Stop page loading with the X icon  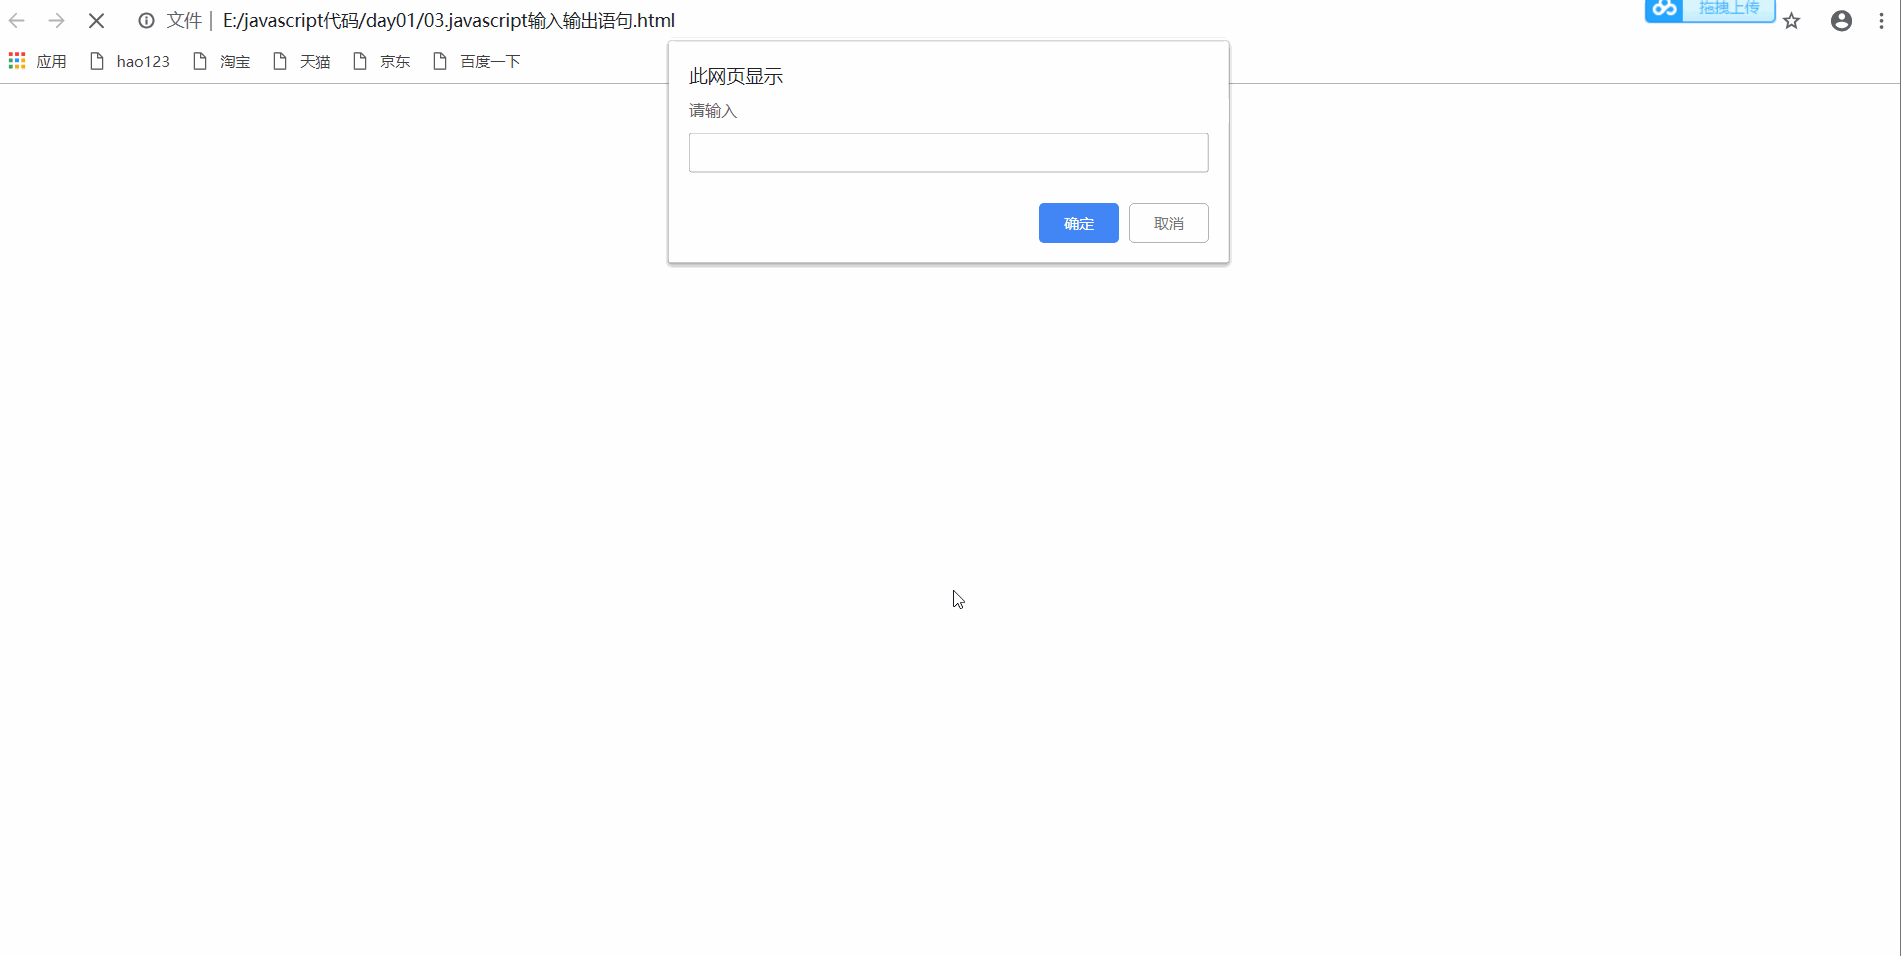97,21
